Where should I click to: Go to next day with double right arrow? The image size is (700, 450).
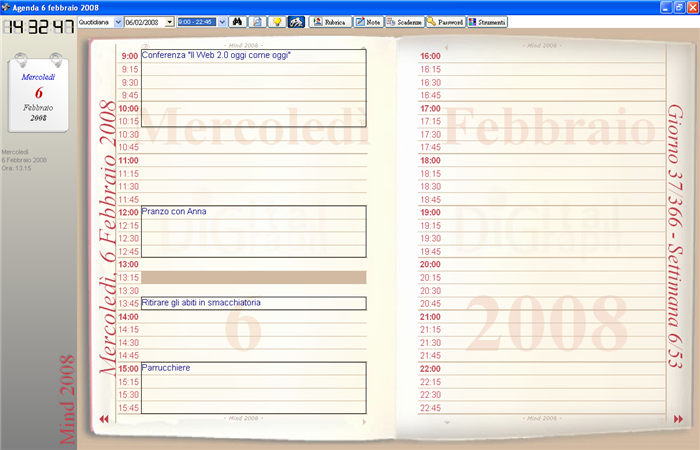[x=678, y=419]
